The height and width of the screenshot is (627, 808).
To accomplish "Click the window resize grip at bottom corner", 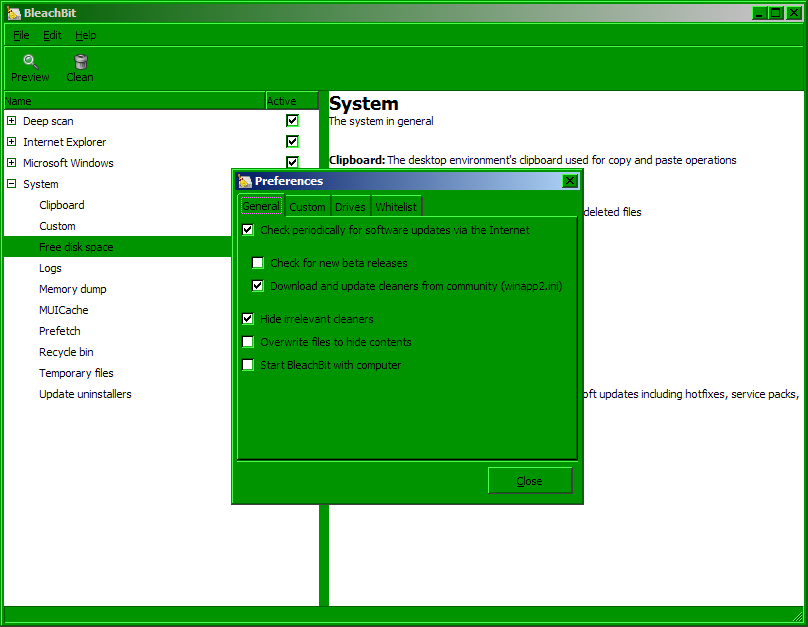I will pyautogui.click(x=798, y=615).
